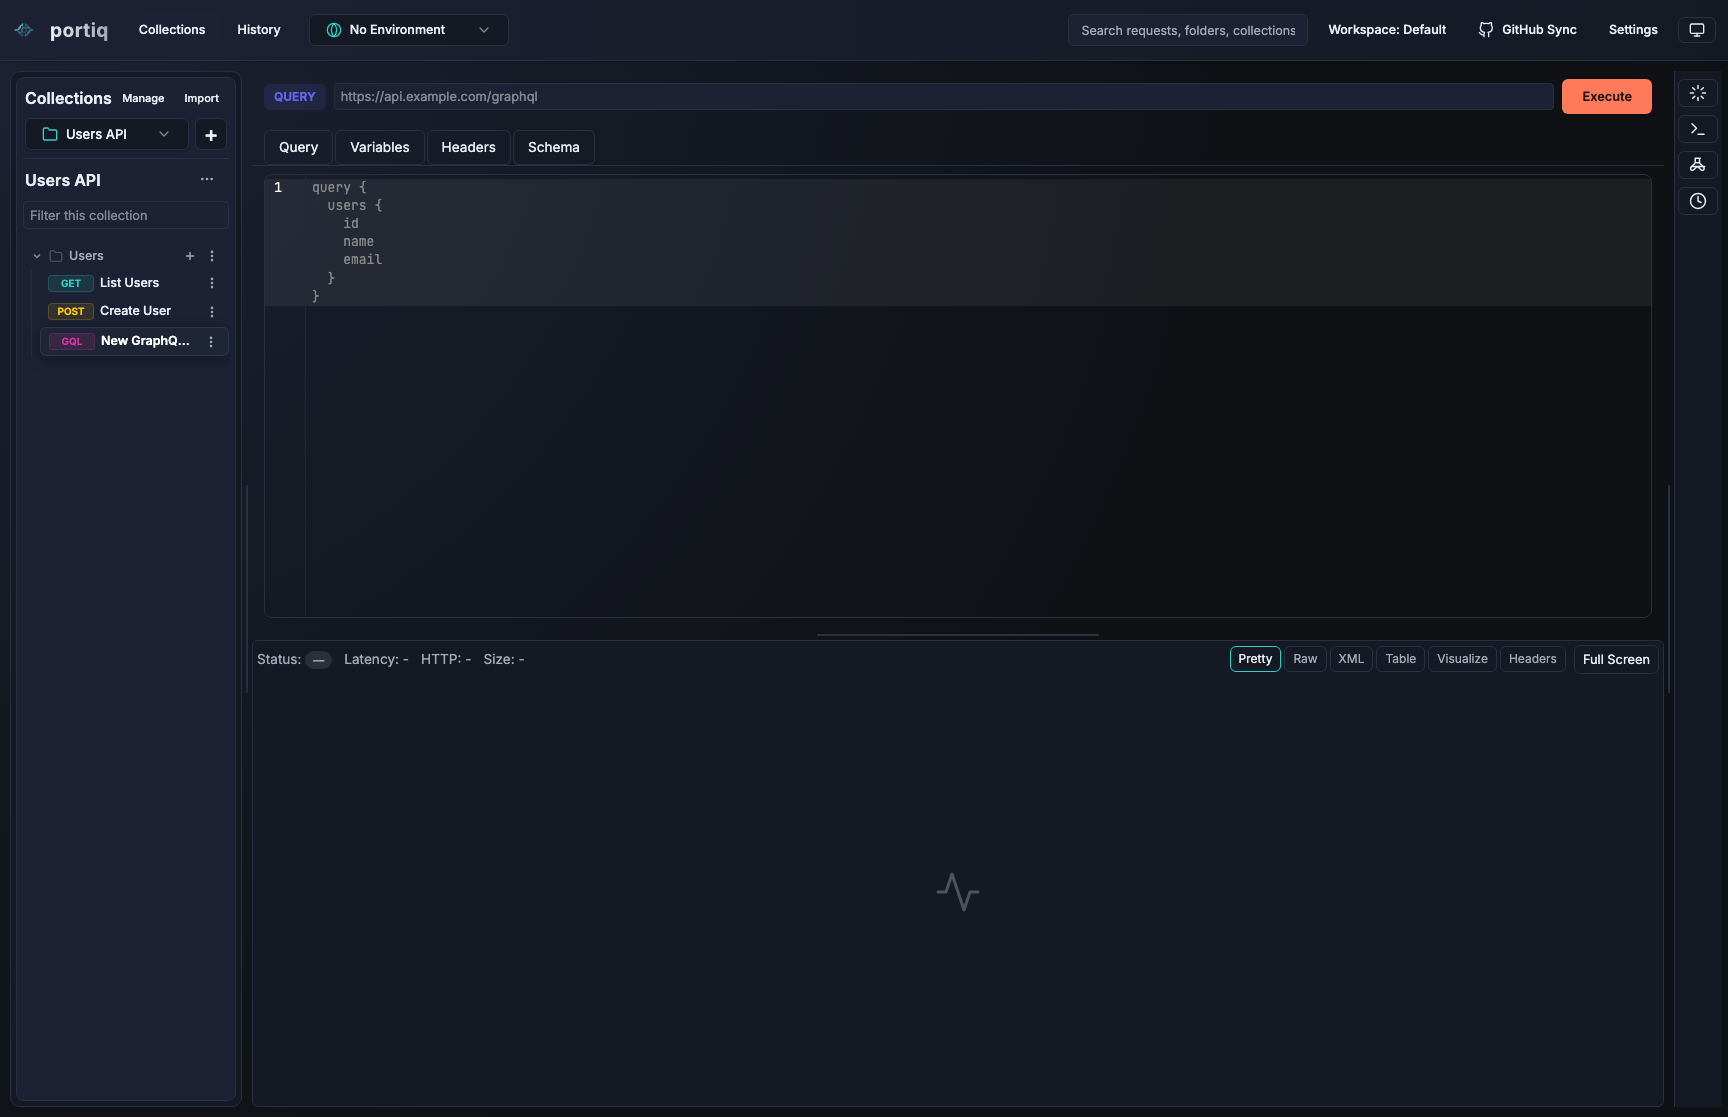Click the horizontal divider handle between editor and response
The width and height of the screenshot is (1728, 1117).
[x=958, y=635]
